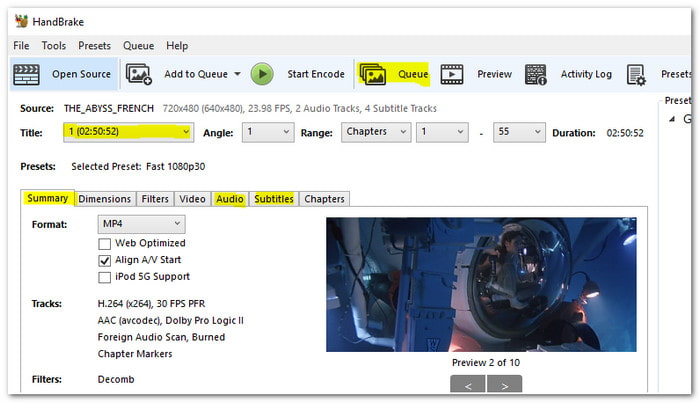Switch to the Audio tab
This screenshot has width=700, height=403.
click(x=230, y=199)
